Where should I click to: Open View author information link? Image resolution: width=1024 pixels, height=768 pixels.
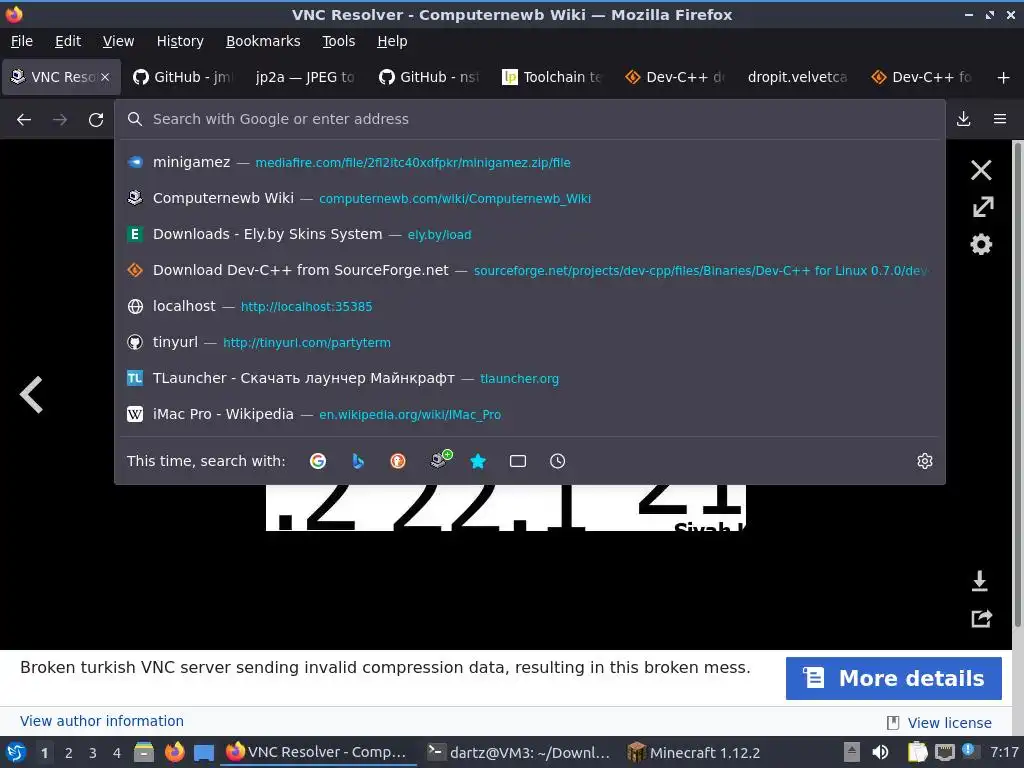click(102, 721)
